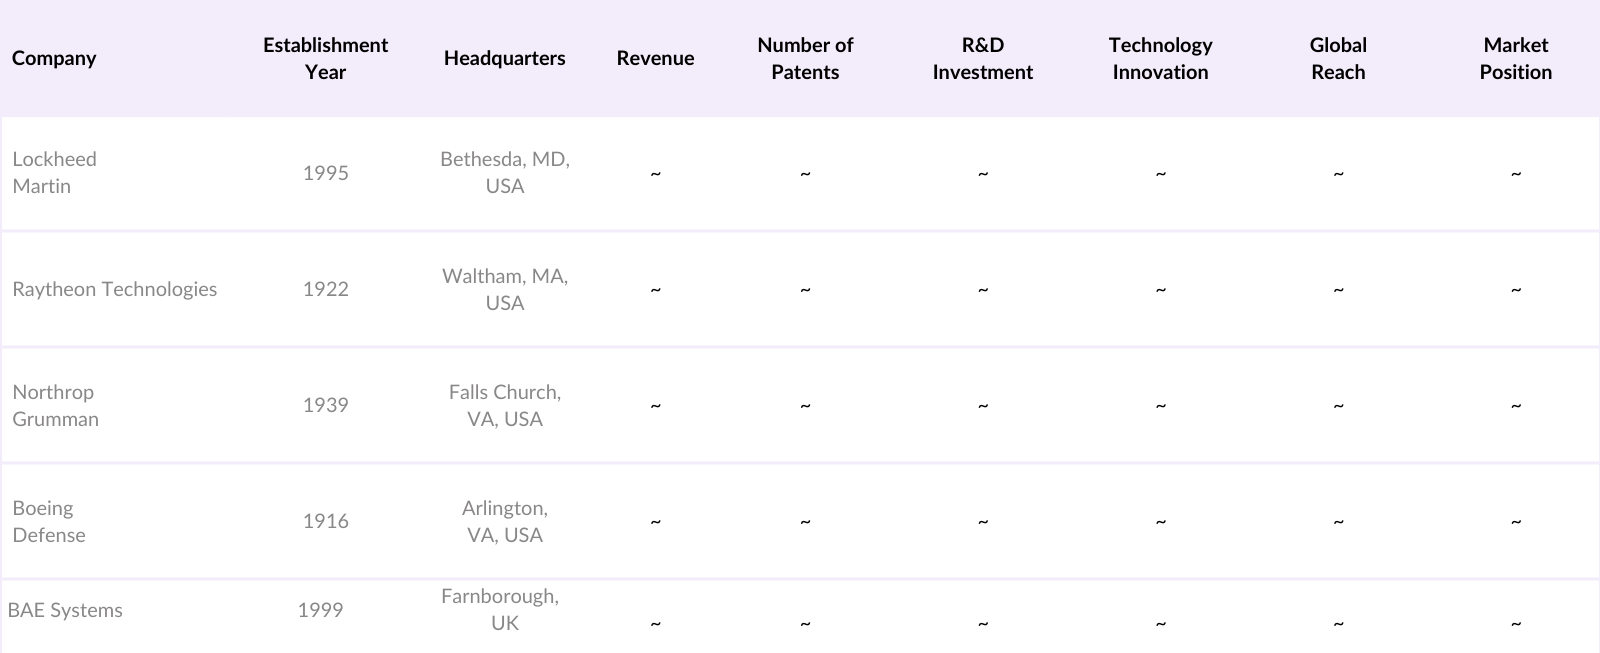Select the Northrop Grumman company cell
1600x653 pixels.
click(x=55, y=405)
